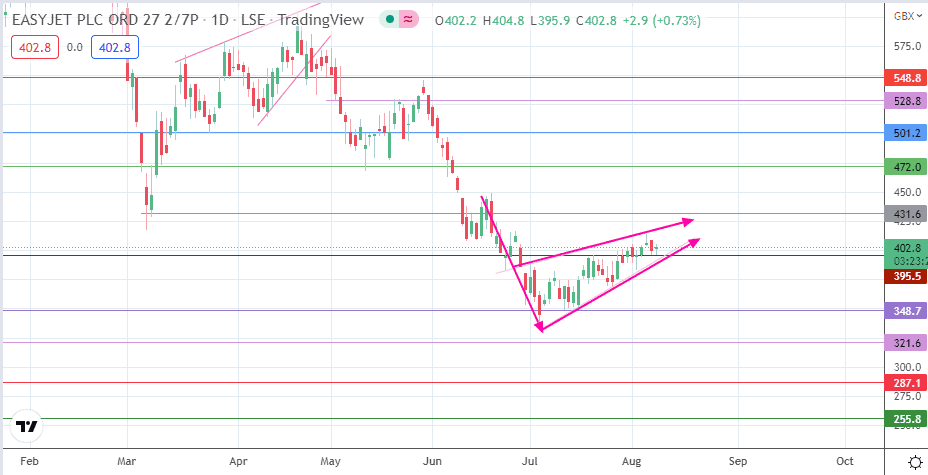Select the 548.8 red price label
The width and height of the screenshot is (928, 475).
(904, 78)
